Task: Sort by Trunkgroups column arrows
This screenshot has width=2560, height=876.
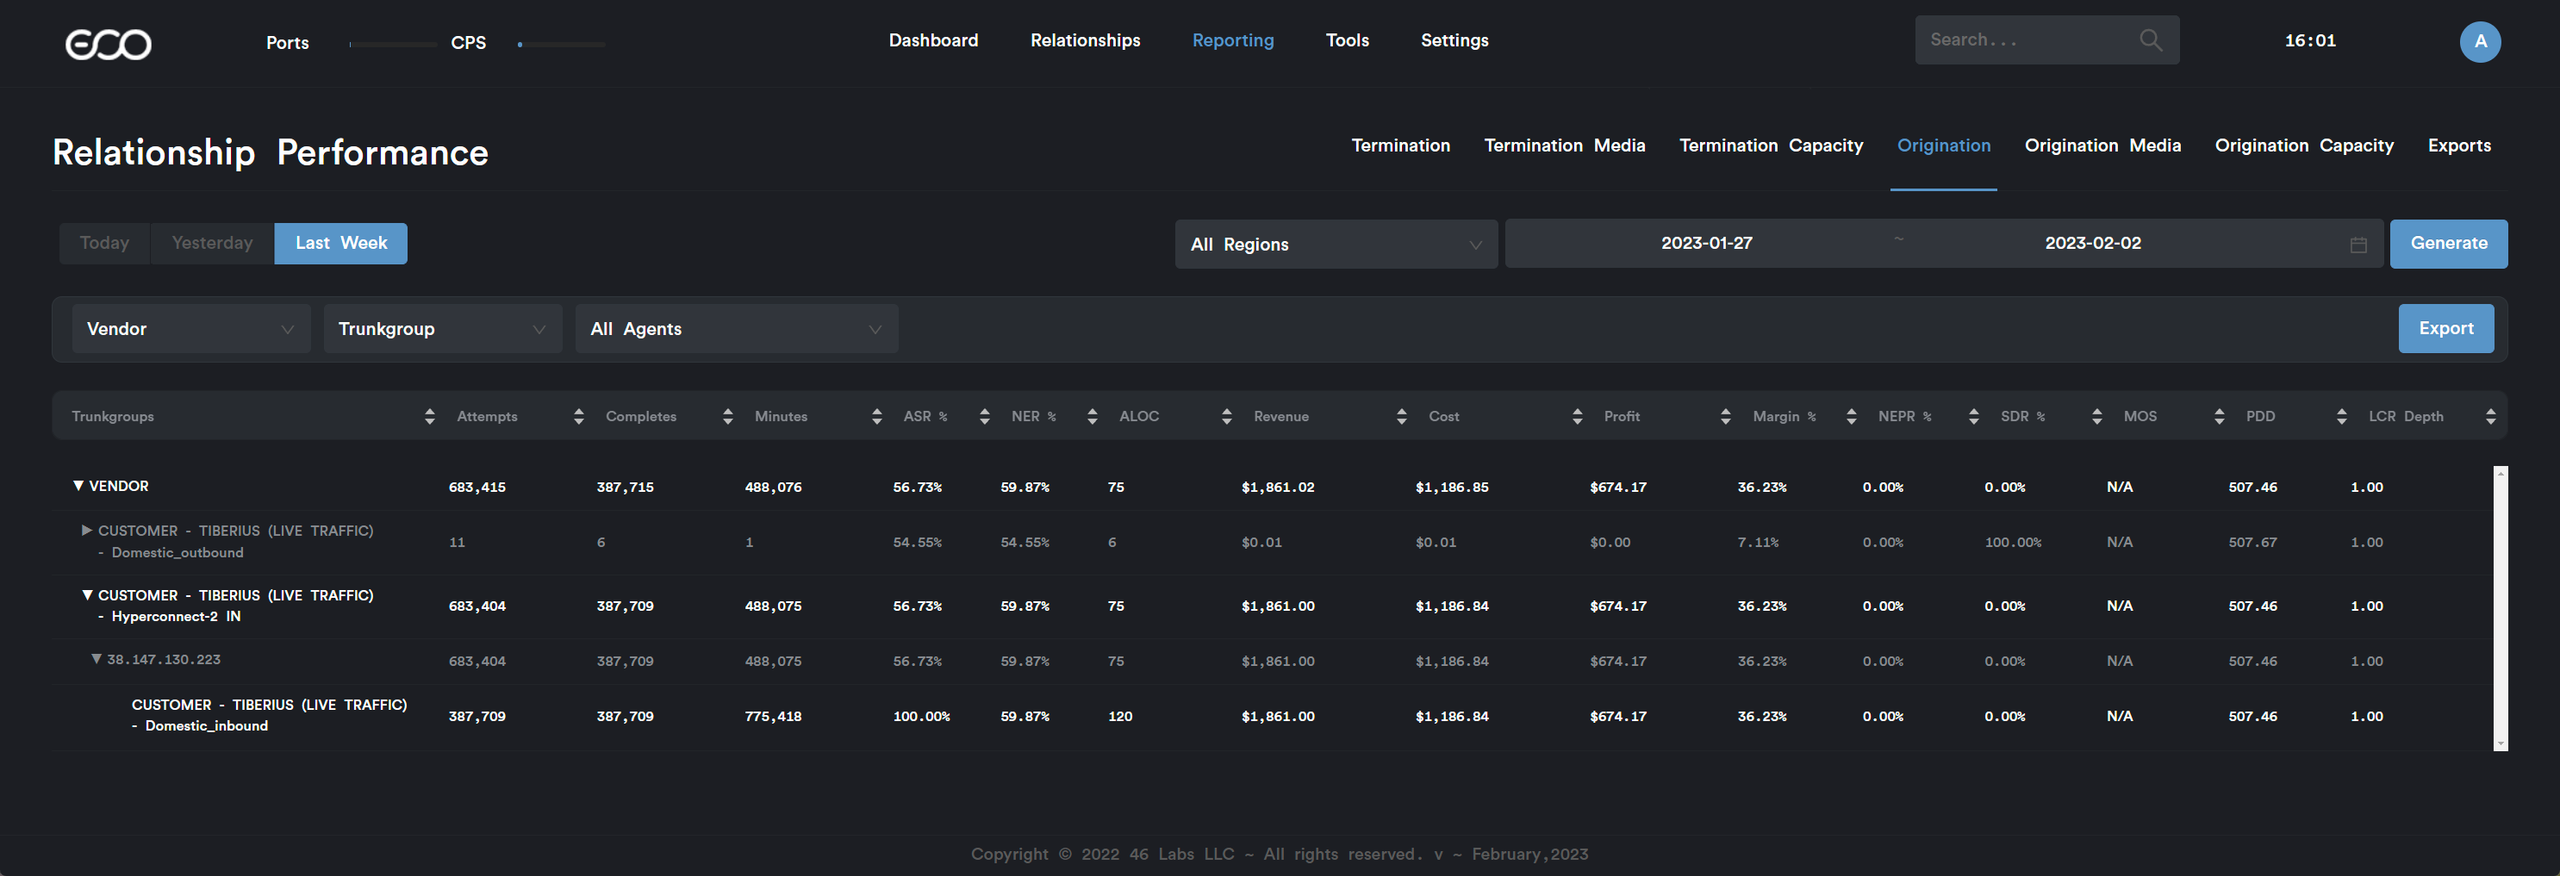Action: pos(430,416)
